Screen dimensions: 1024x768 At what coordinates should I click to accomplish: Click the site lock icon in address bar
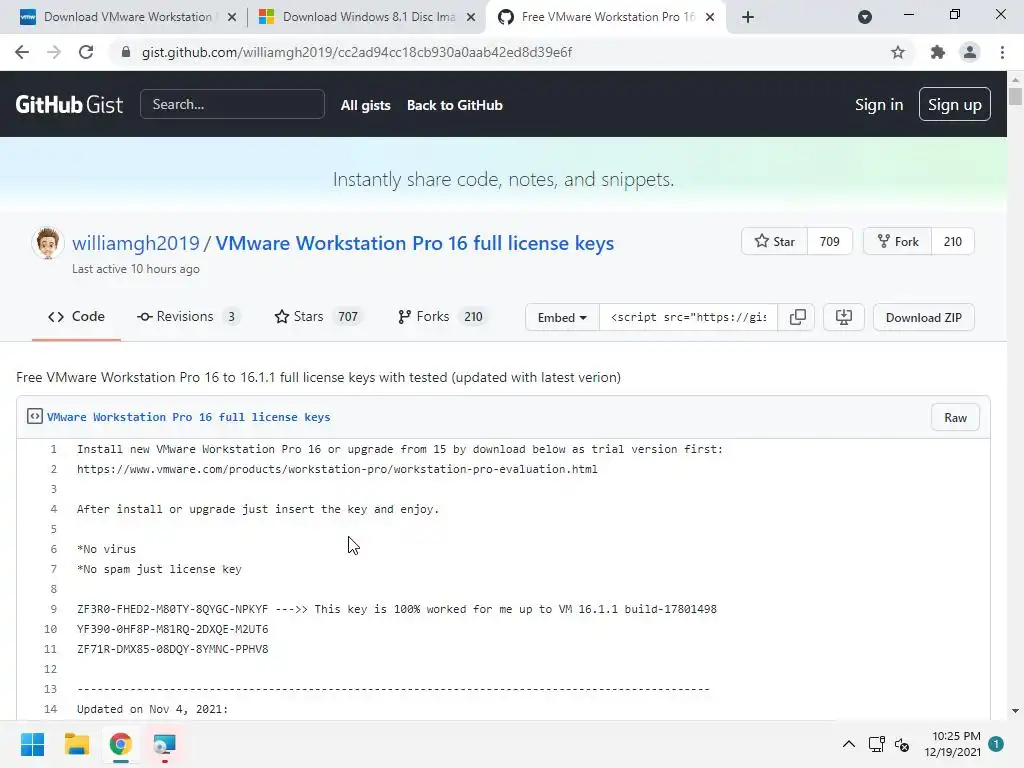126,52
